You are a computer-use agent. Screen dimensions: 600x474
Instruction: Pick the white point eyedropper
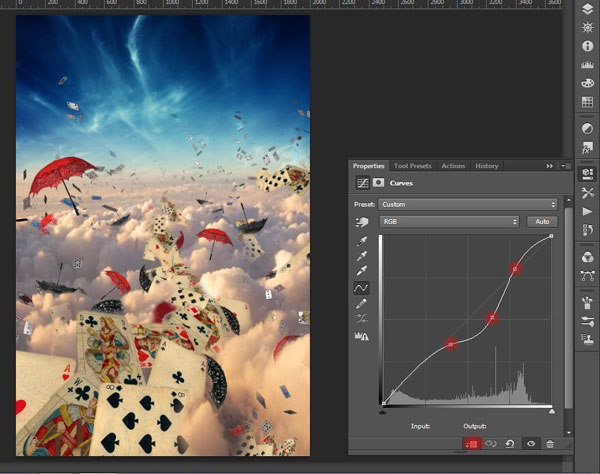362,271
